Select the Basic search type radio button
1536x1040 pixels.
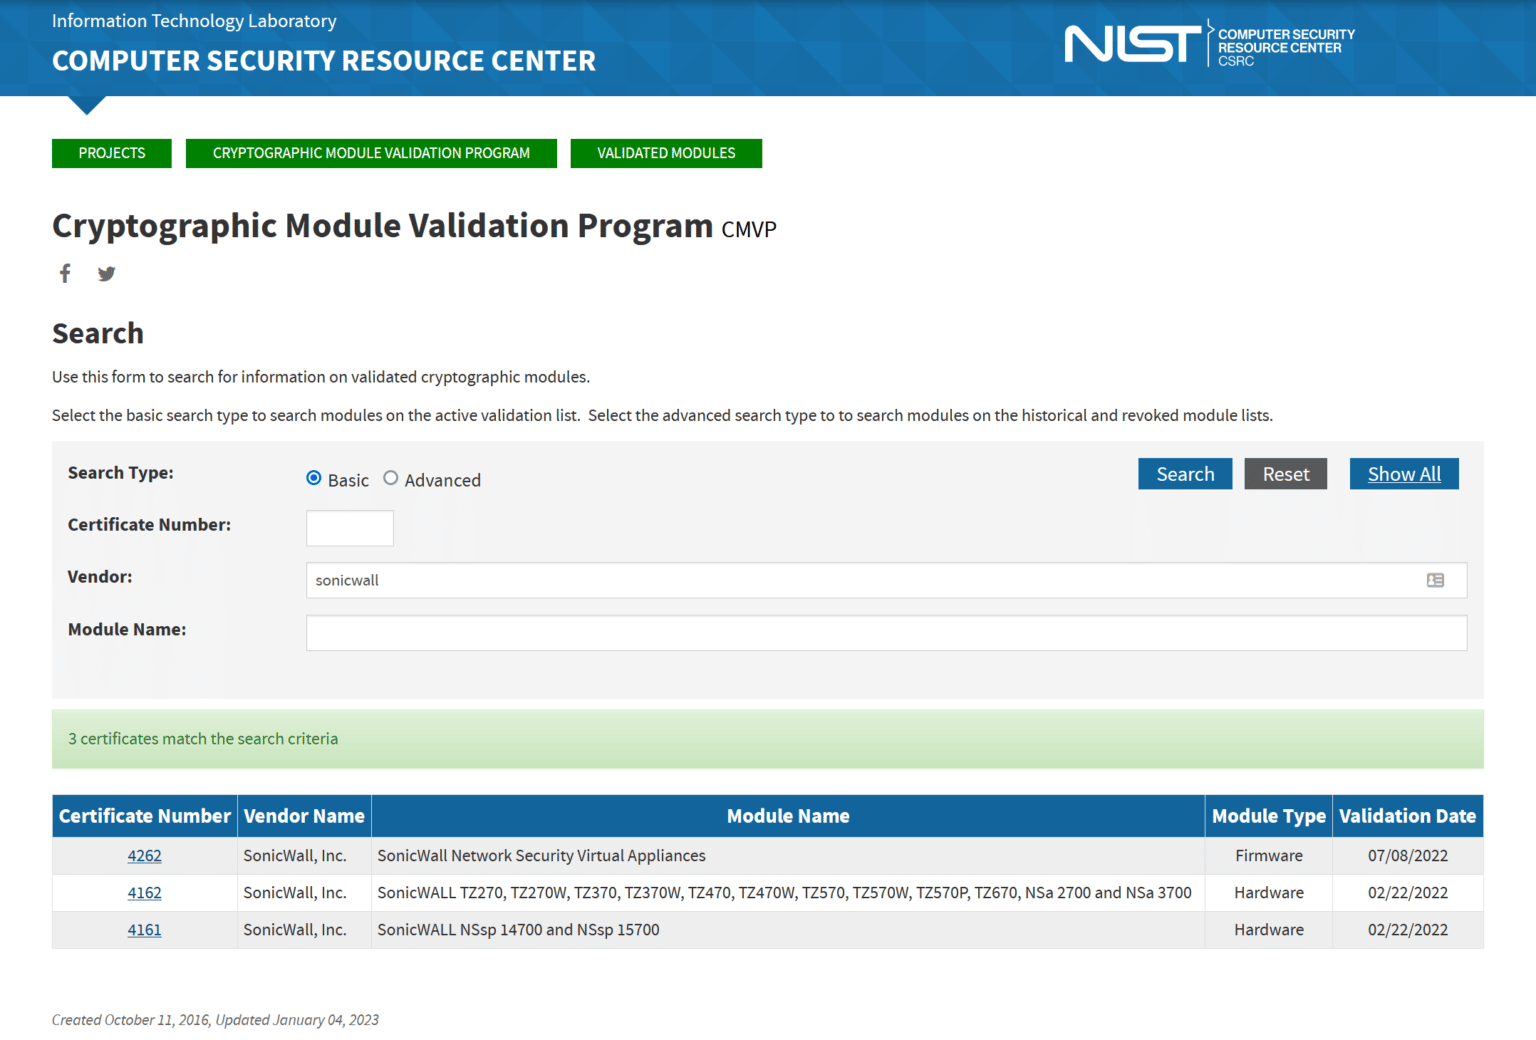click(313, 478)
